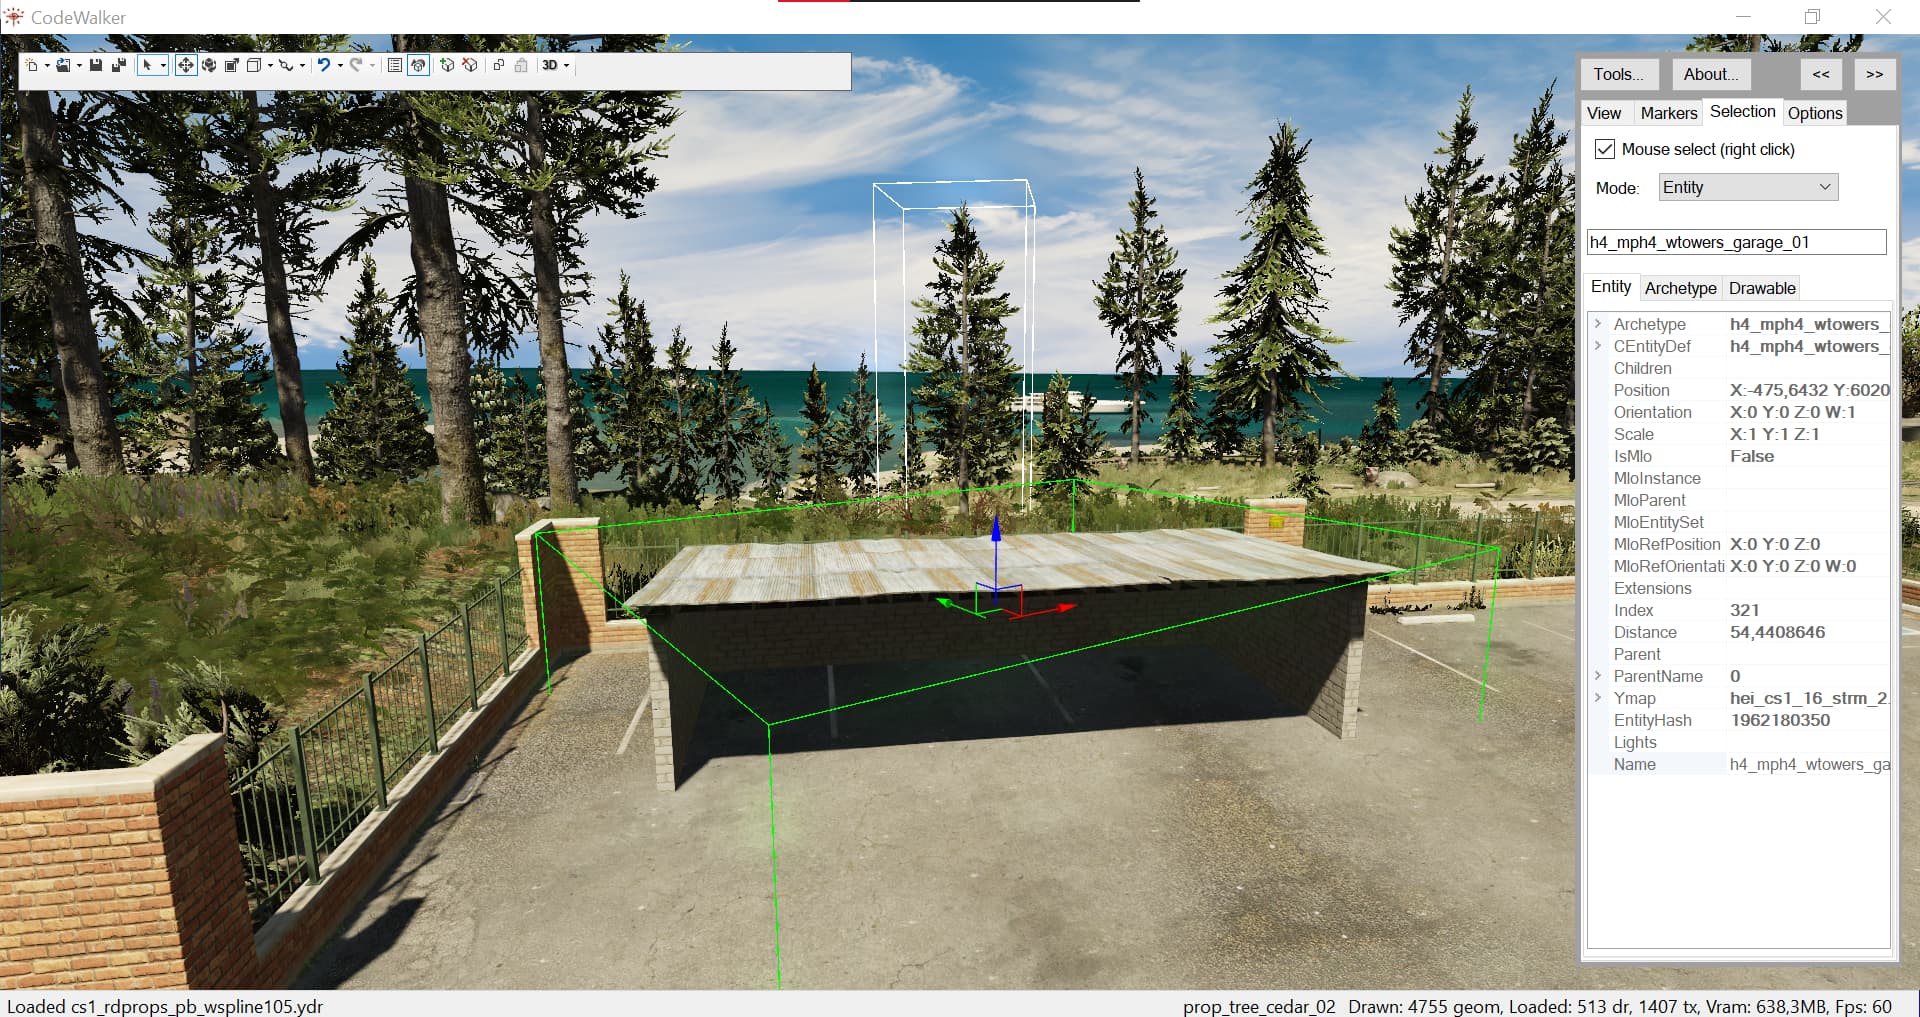Image resolution: width=1920 pixels, height=1017 pixels.
Task: Click the snapping tool icon
Action: coord(286,65)
